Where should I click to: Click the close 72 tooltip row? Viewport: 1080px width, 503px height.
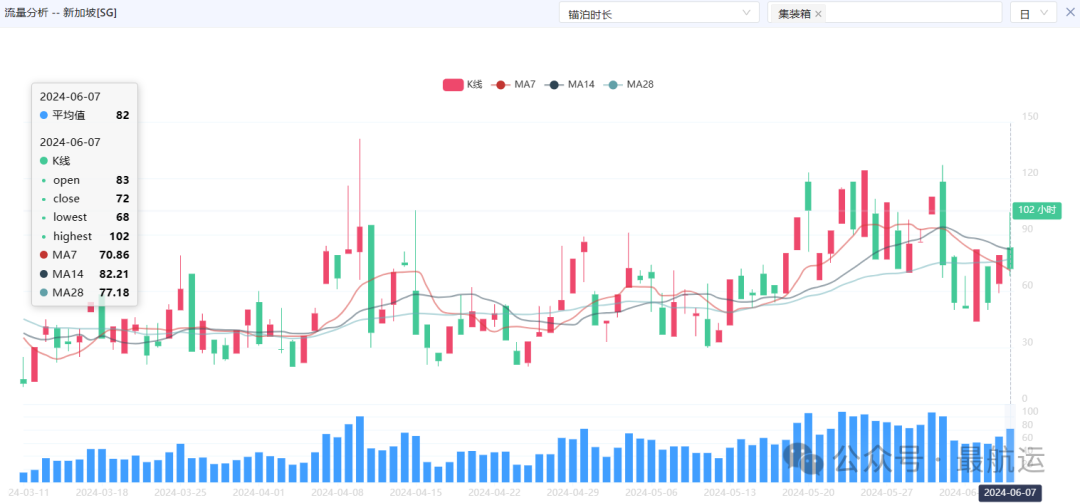[84, 198]
